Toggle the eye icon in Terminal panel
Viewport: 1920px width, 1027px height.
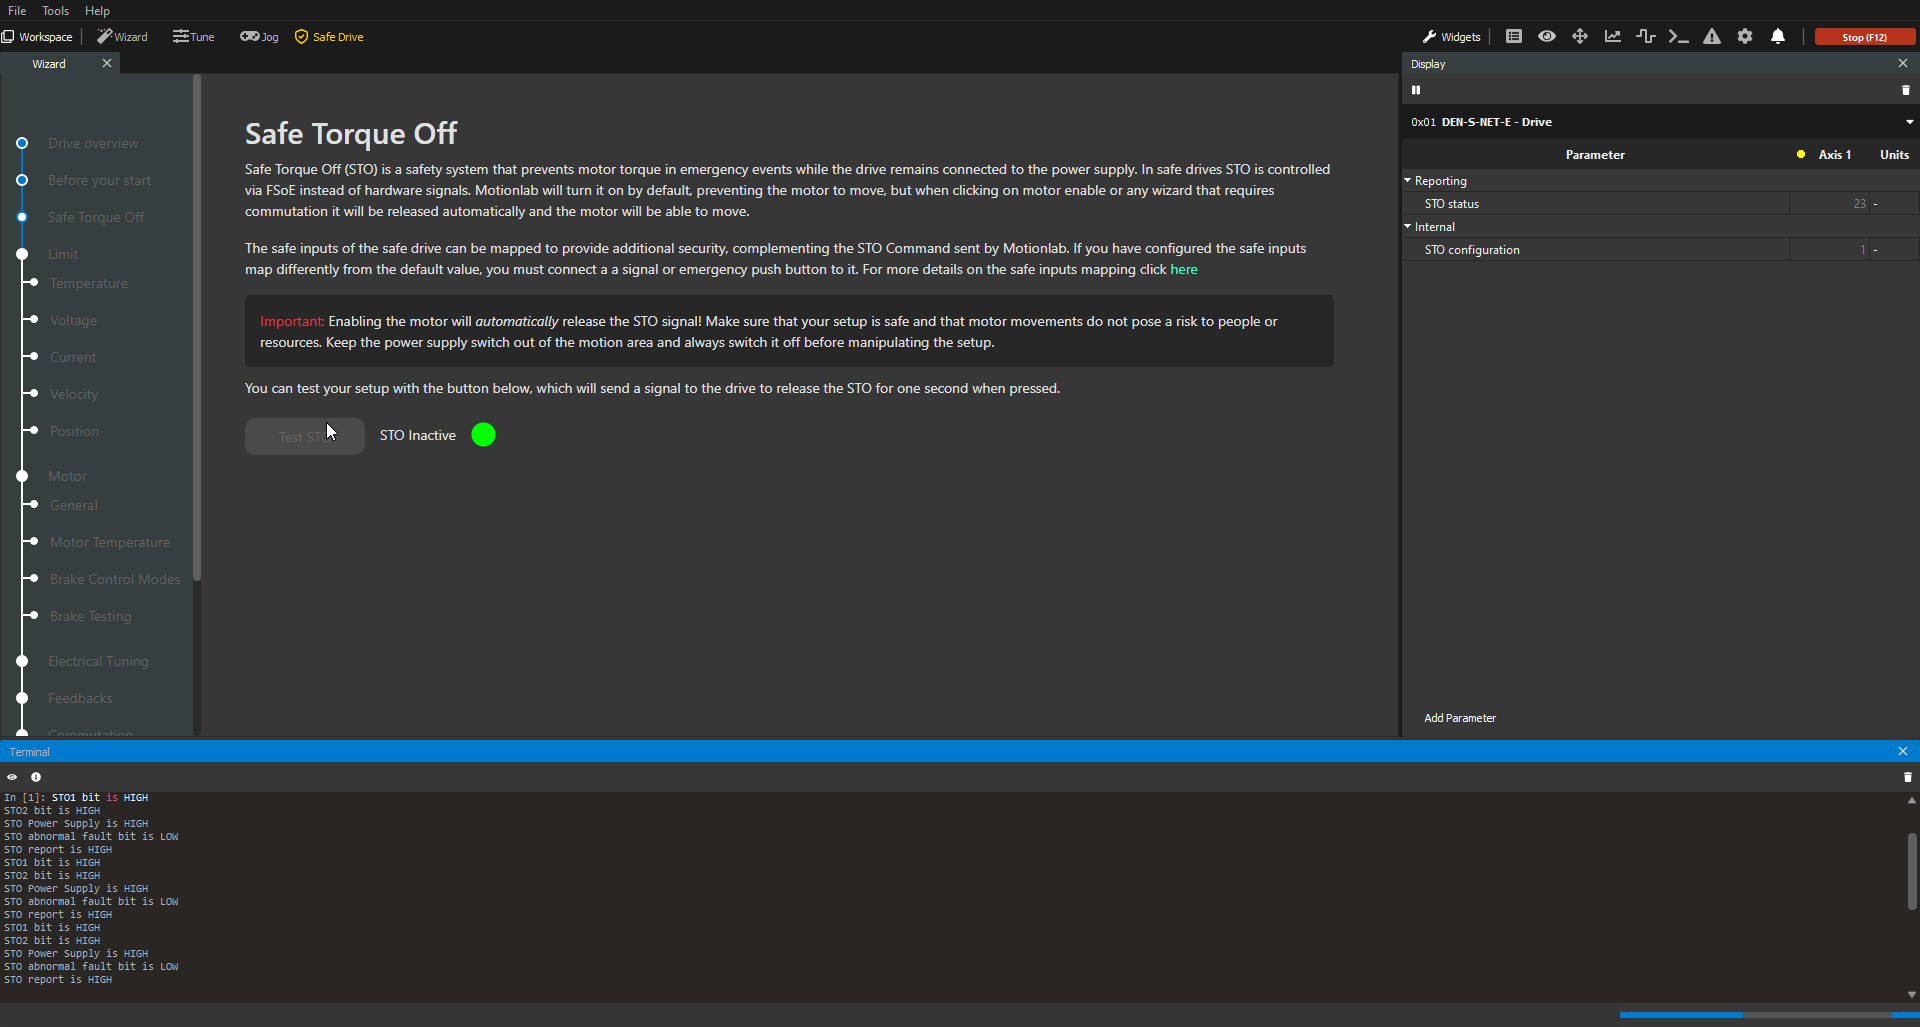click(12, 777)
